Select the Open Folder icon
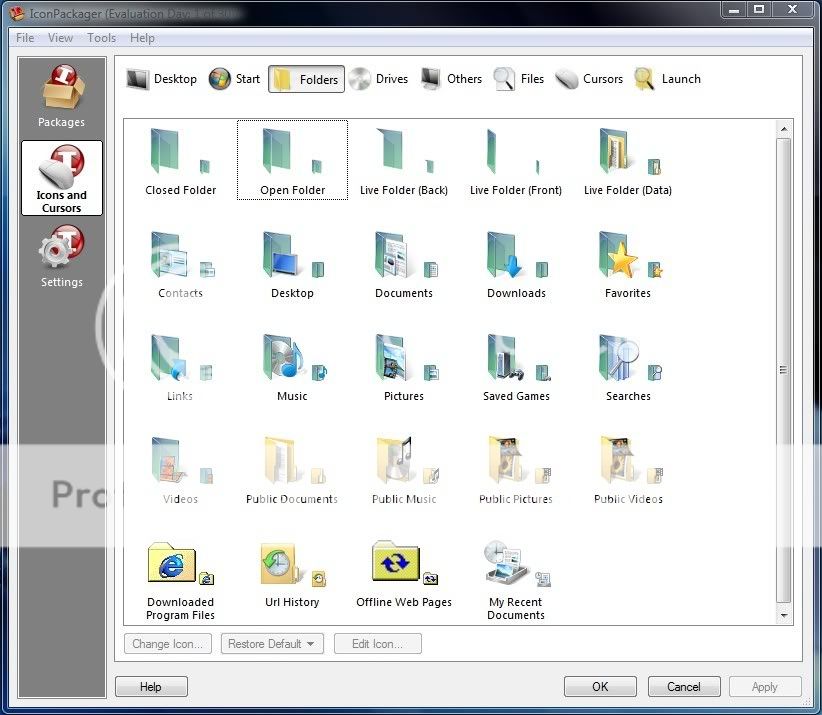 tap(292, 160)
